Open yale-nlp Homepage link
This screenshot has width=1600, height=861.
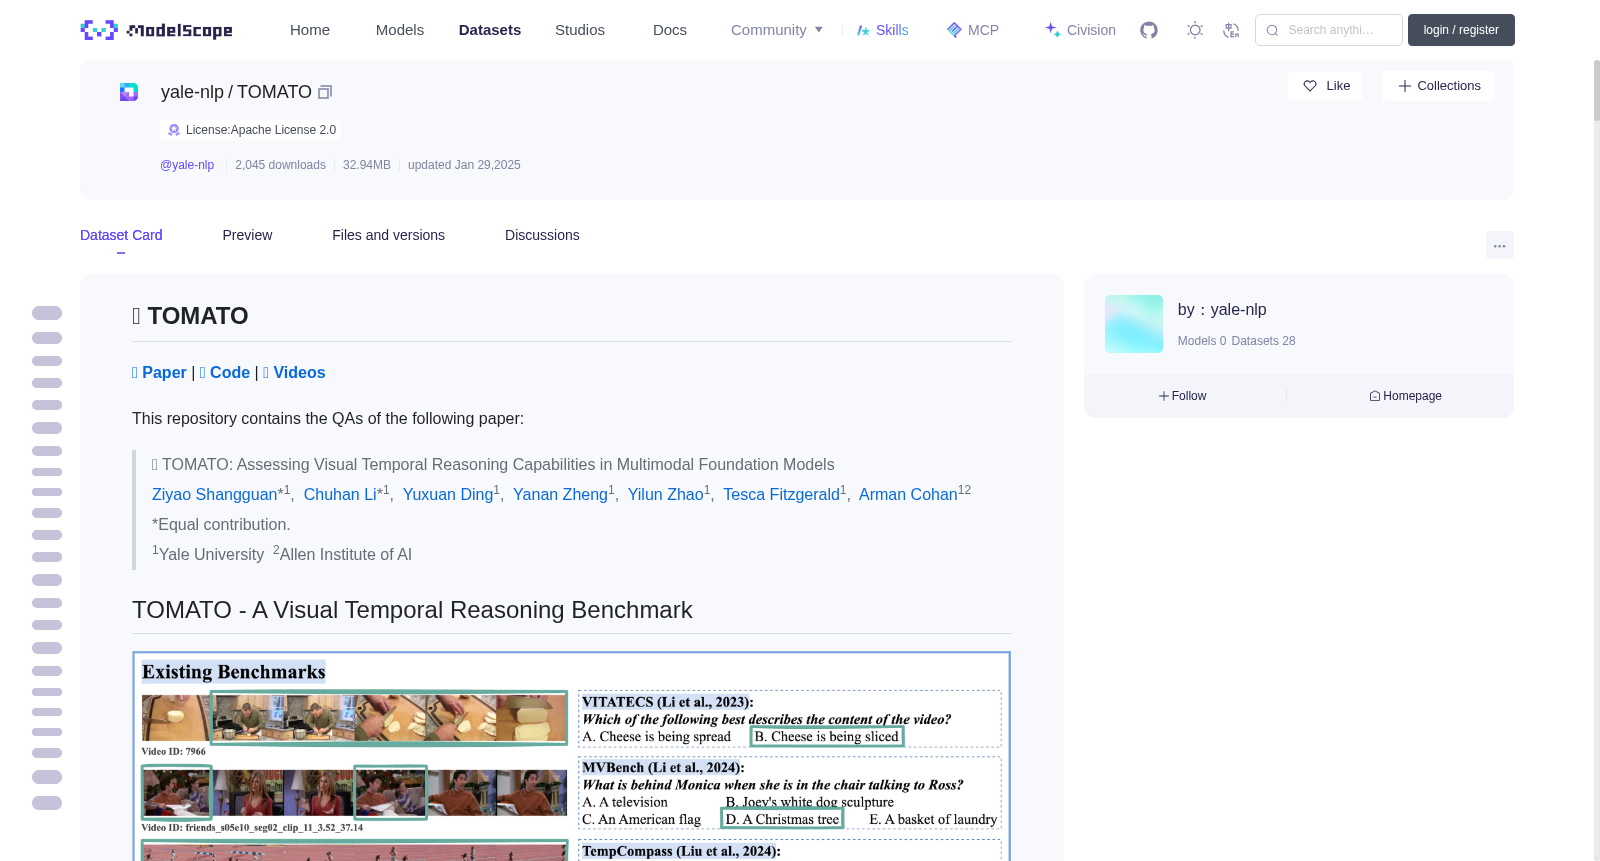1405,396
